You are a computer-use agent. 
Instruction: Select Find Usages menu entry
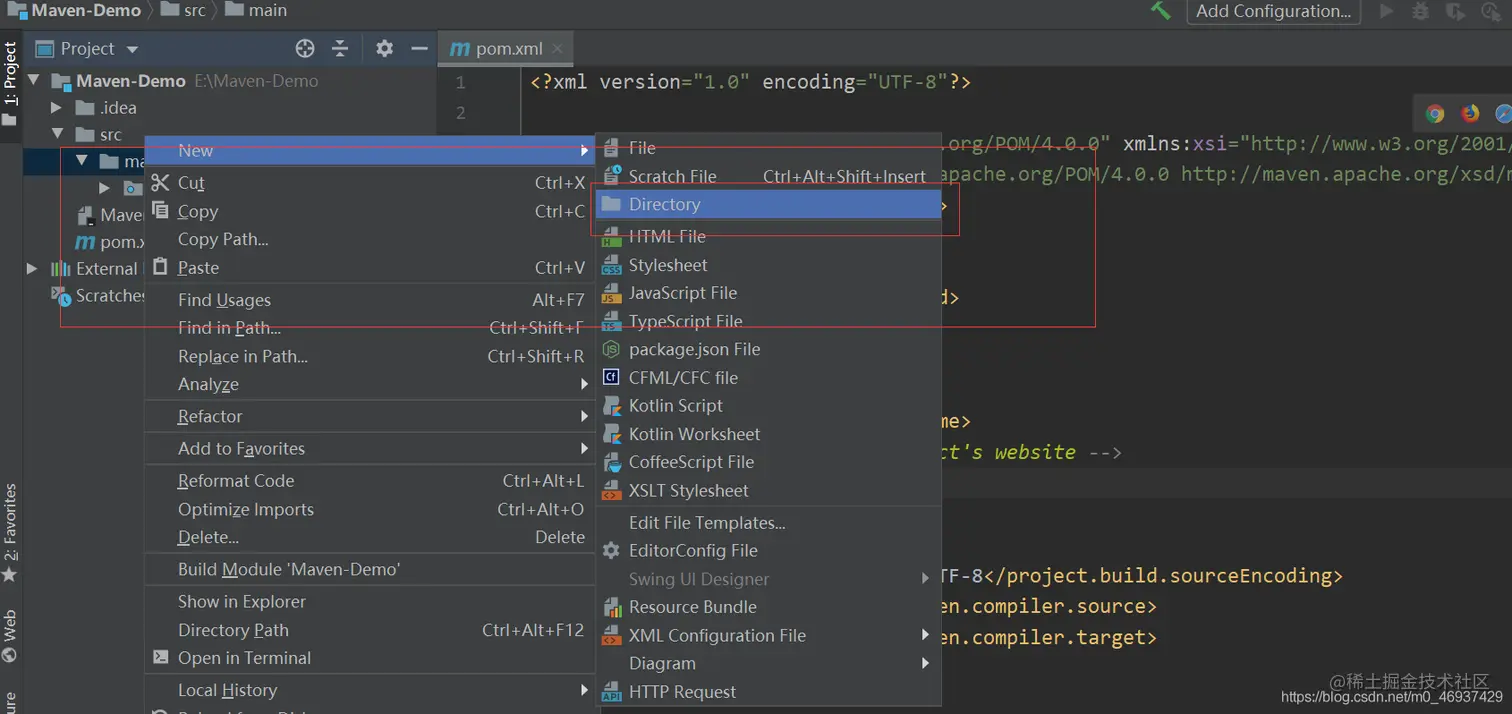pyautogui.click(x=370, y=300)
